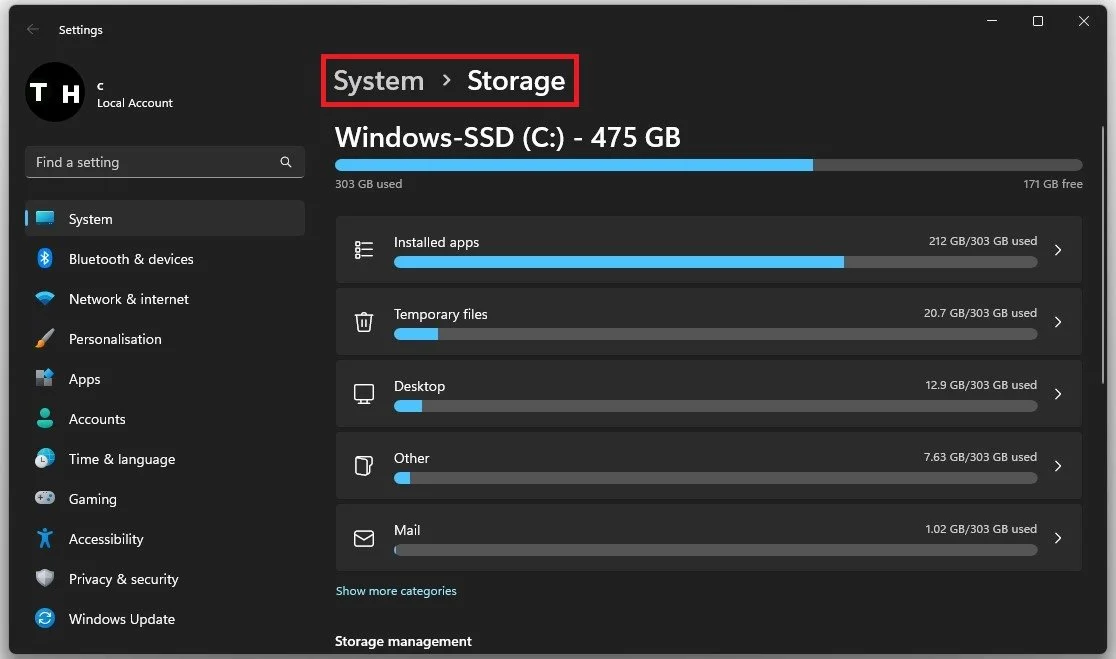Click the Accessibility figure icon
Image resolution: width=1116 pixels, height=659 pixels.
45,538
